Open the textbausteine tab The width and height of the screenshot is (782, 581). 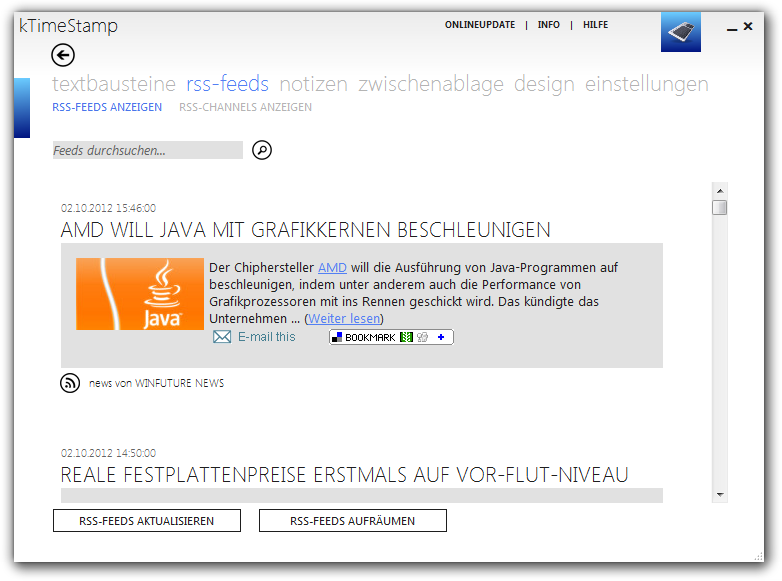(114, 84)
